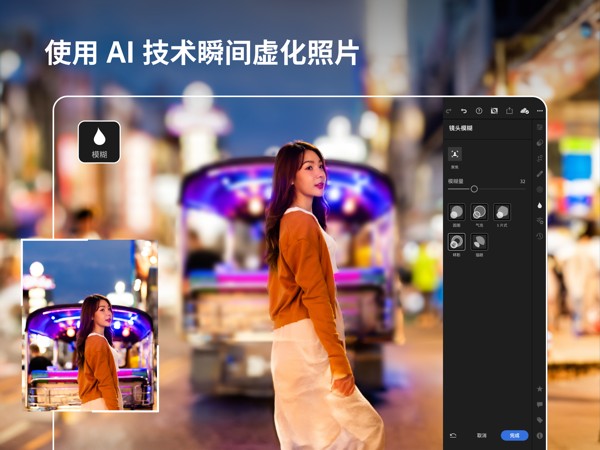The image size is (600, 450).
Task: Check the cloud sync status icon
Action: tap(525, 111)
